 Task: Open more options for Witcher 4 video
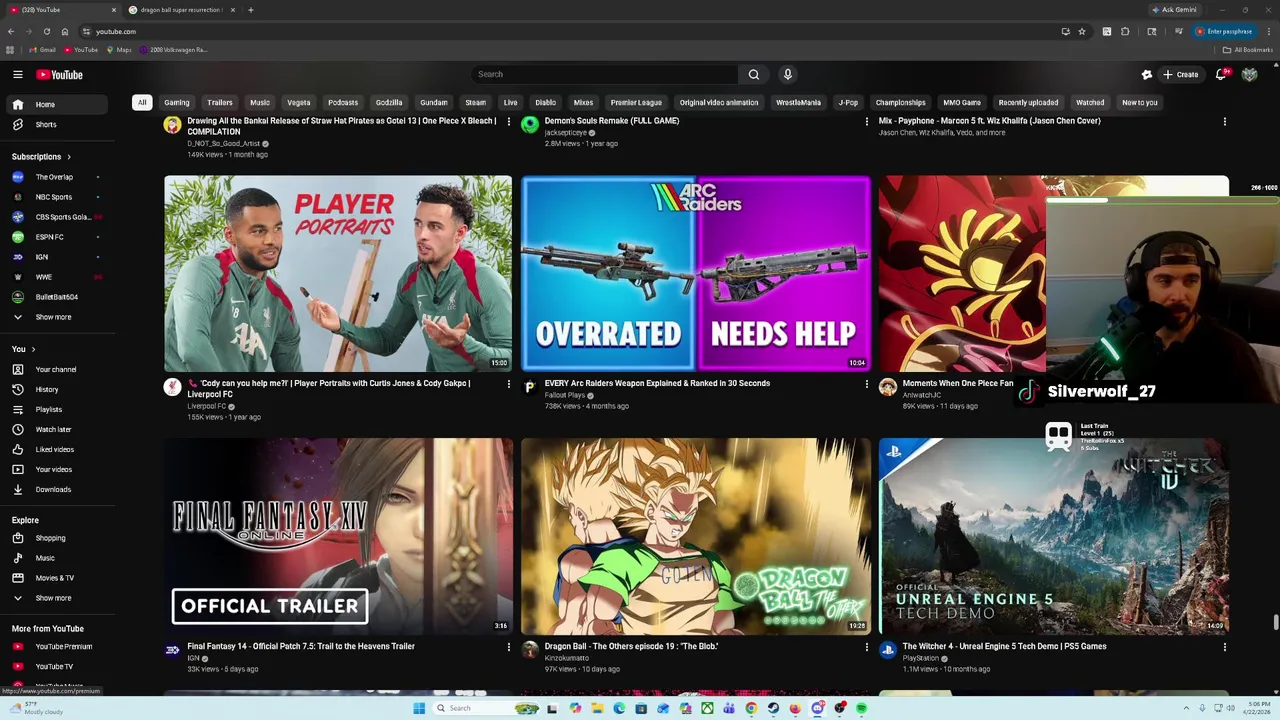pos(1225,647)
